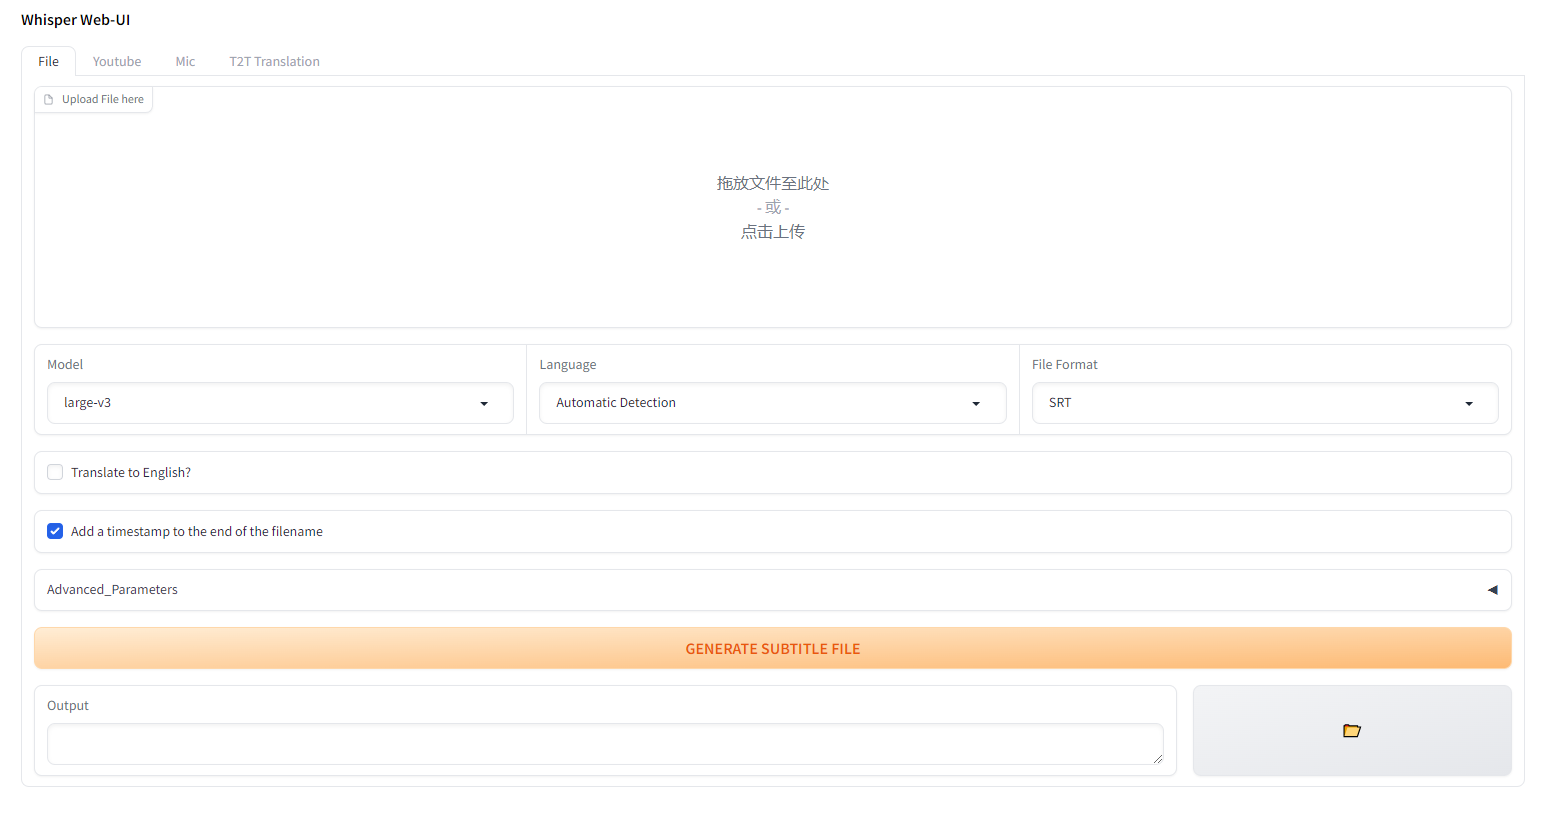Click the file icon beside Upload File here
The width and height of the screenshot is (1562, 825).
coord(48,99)
